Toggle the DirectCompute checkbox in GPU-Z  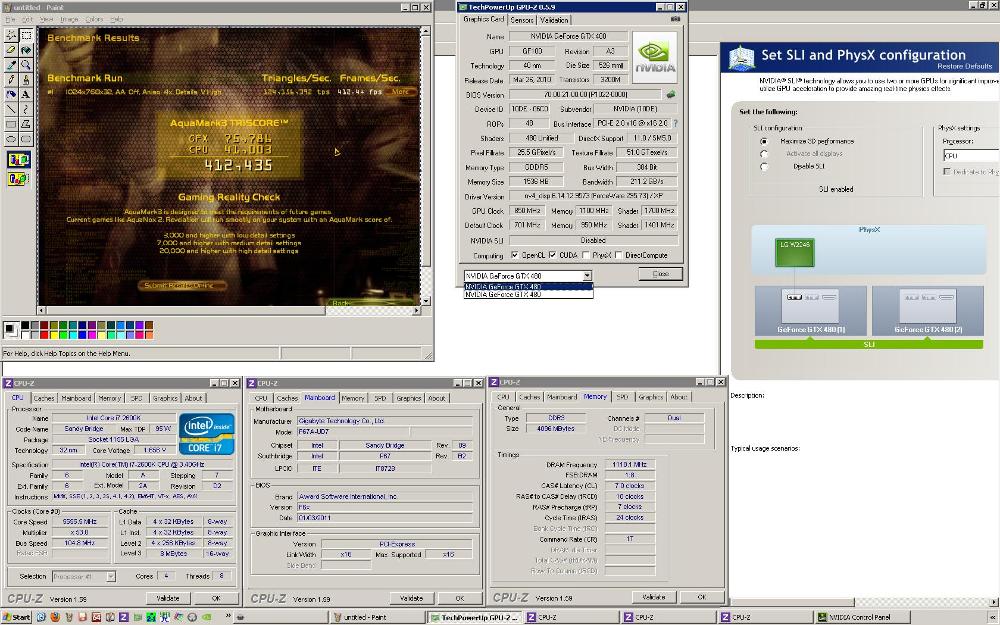[x=619, y=255]
